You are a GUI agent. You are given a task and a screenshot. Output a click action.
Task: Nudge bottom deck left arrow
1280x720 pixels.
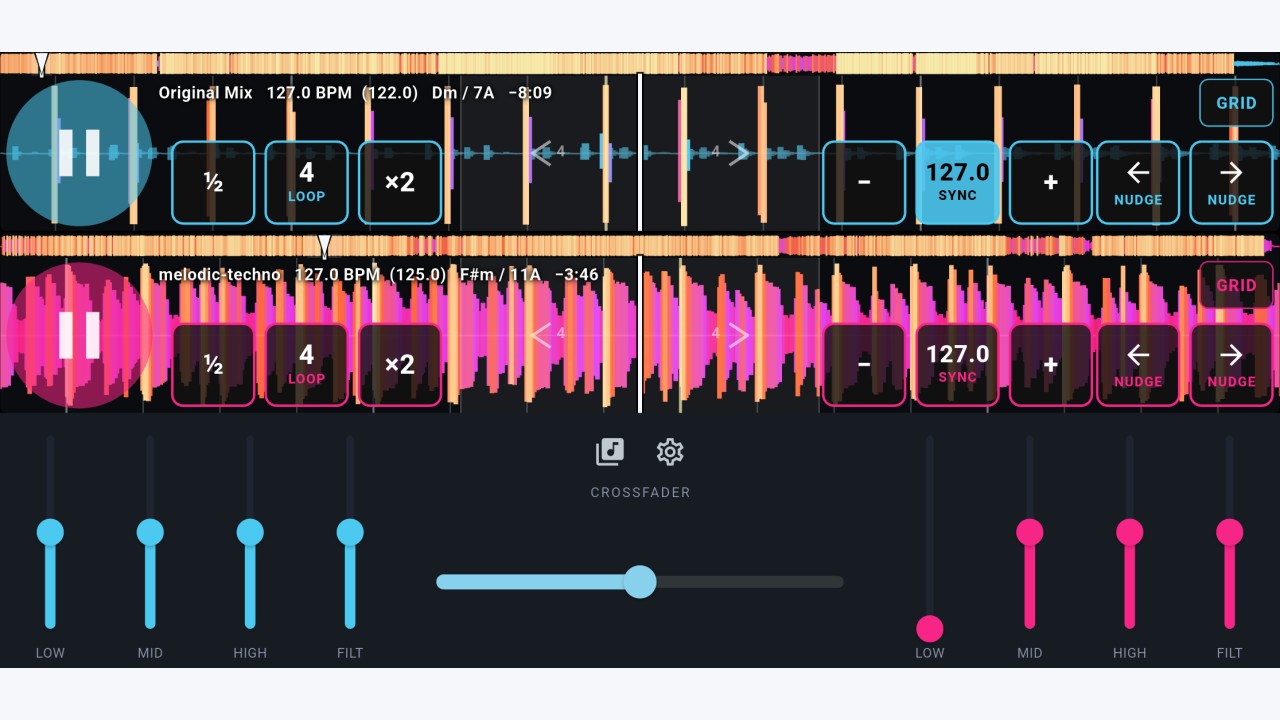click(x=1138, y=364)
